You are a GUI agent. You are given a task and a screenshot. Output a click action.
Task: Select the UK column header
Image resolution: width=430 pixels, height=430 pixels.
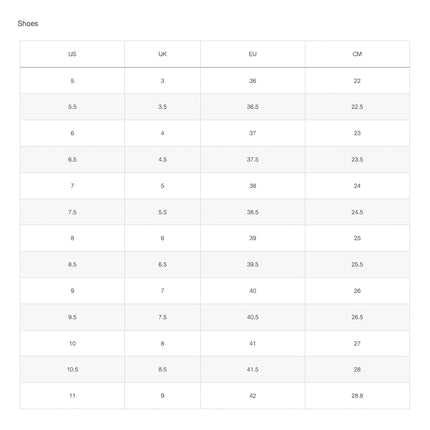point(162,54)
